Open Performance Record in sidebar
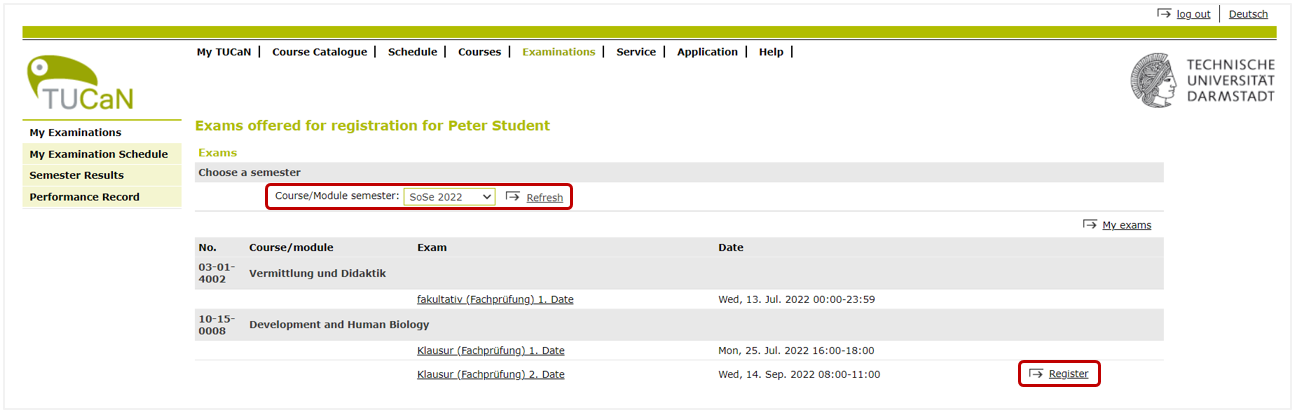The width and height of the screenshot is (1295, 412). tap(102, 197)
